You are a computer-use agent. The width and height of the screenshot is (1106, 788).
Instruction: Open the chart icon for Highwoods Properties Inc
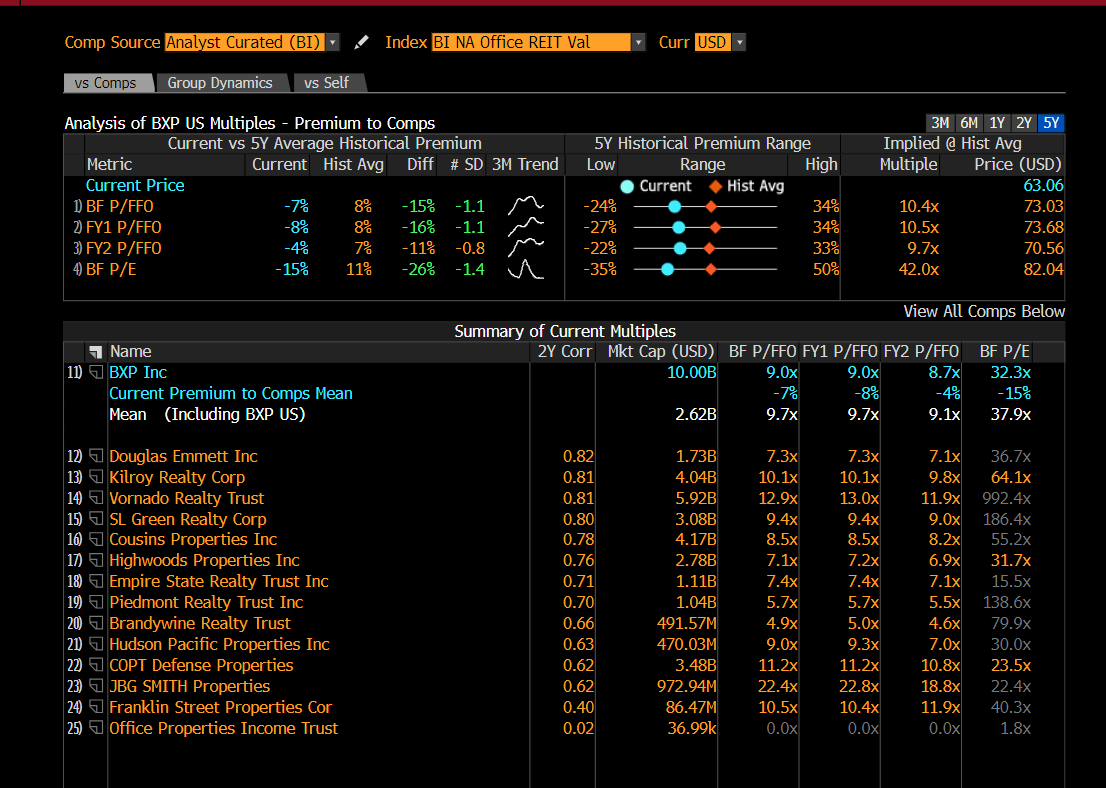click(96, 561)
